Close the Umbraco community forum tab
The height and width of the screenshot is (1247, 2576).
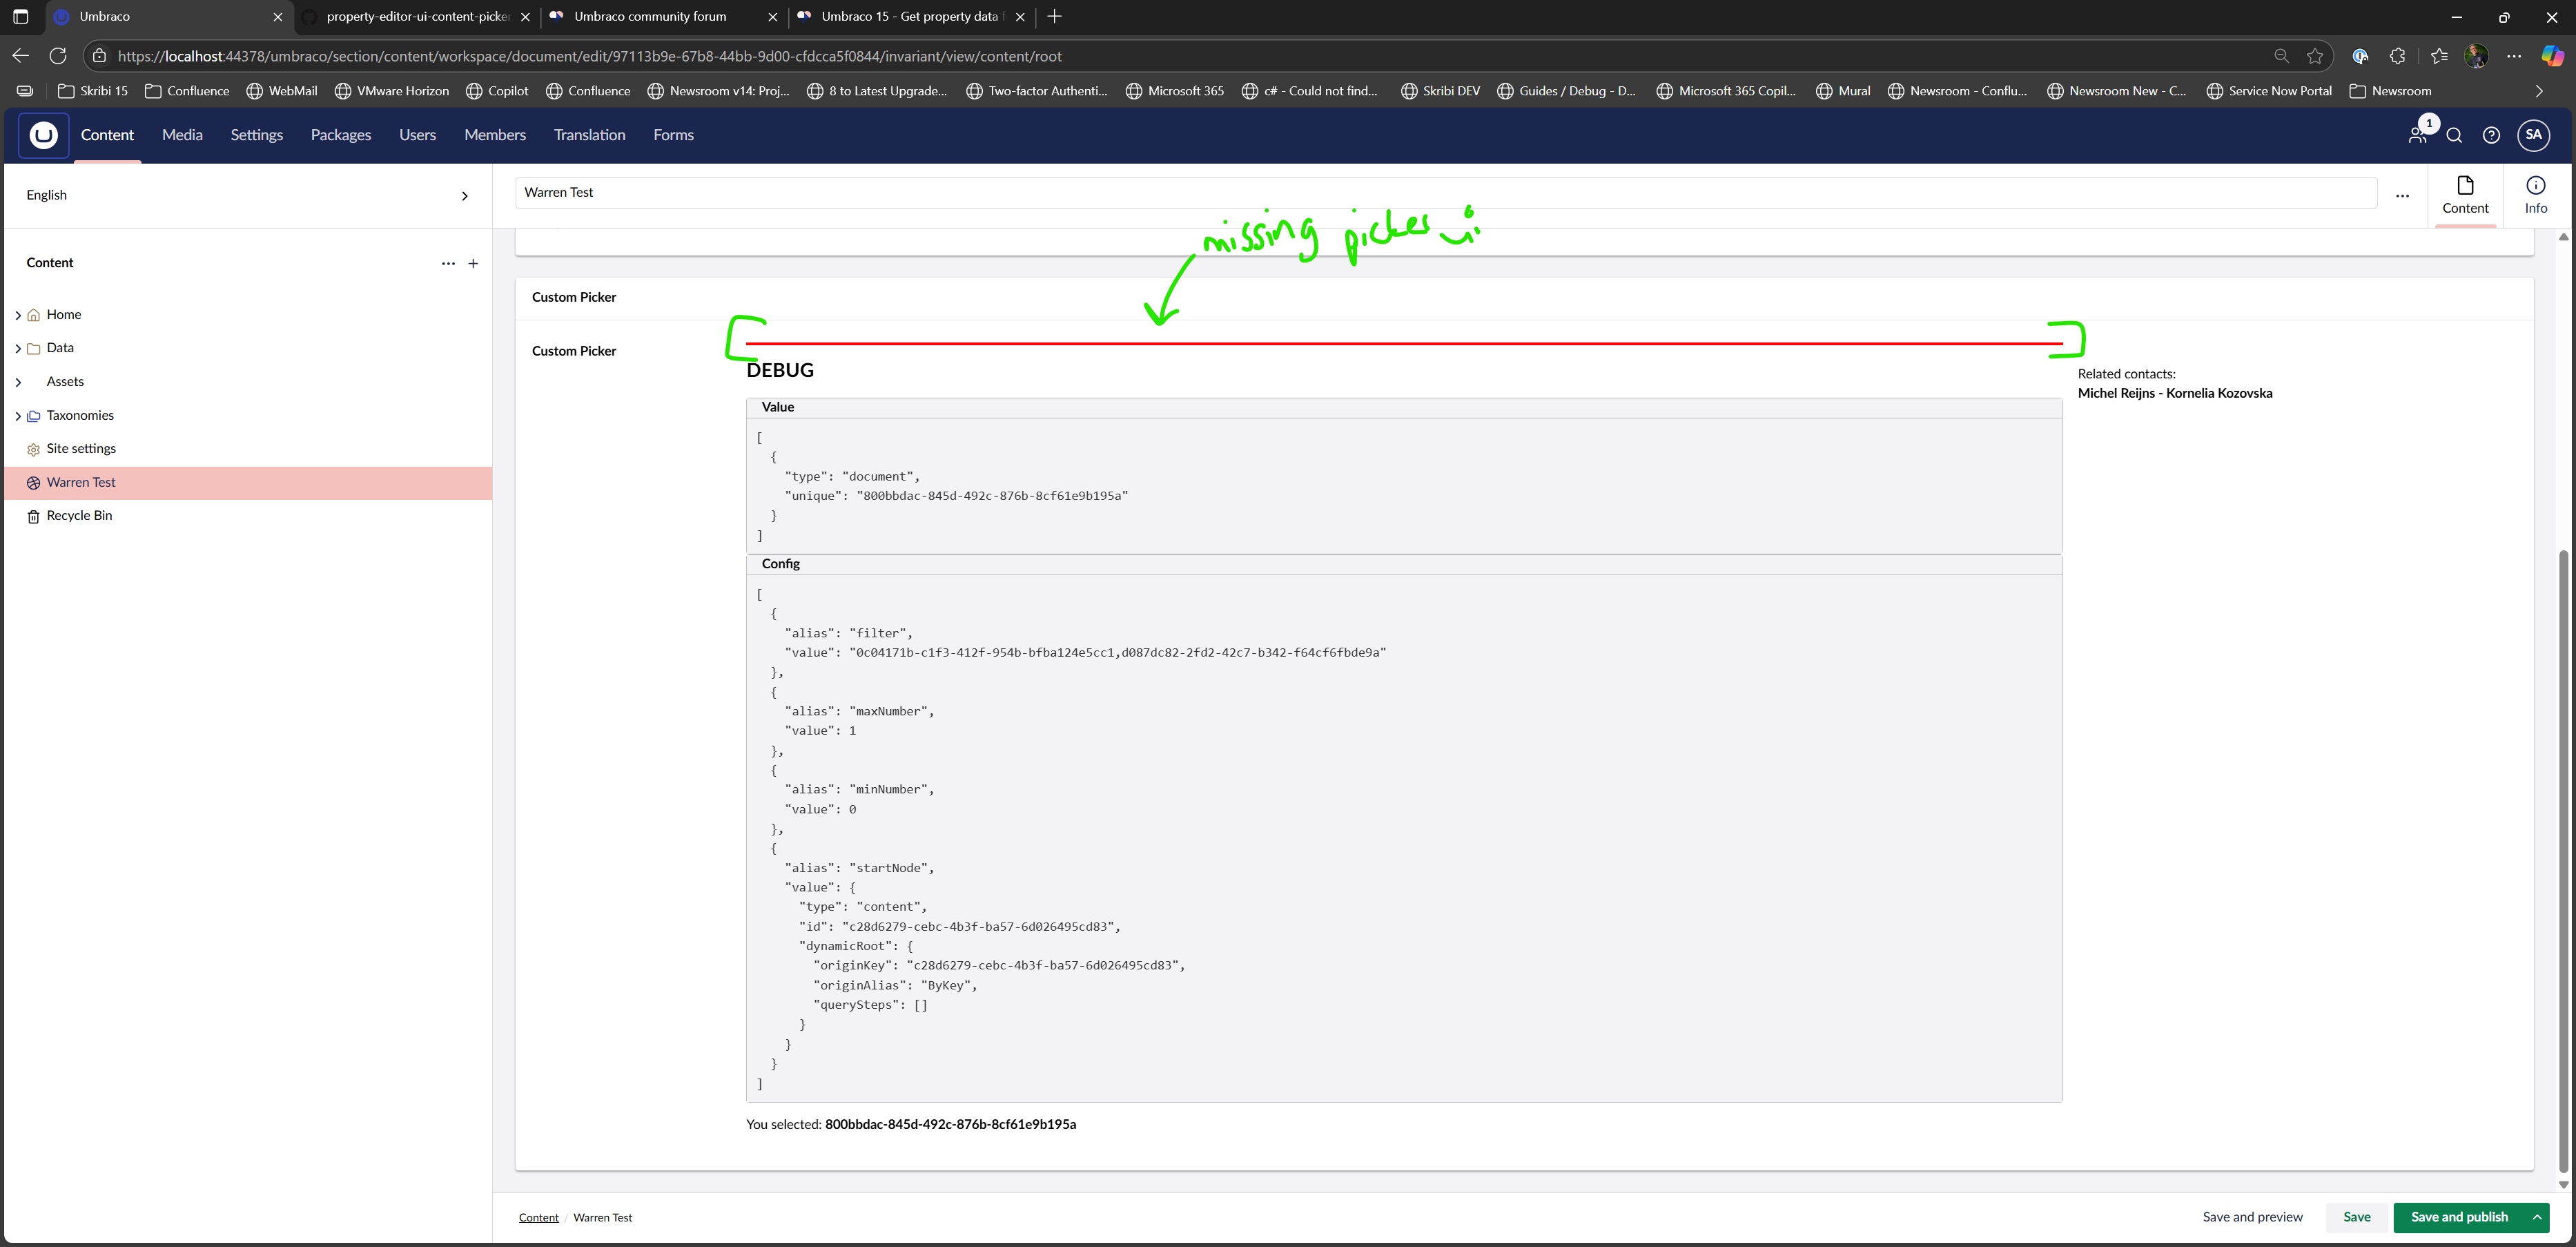point(772,17)
